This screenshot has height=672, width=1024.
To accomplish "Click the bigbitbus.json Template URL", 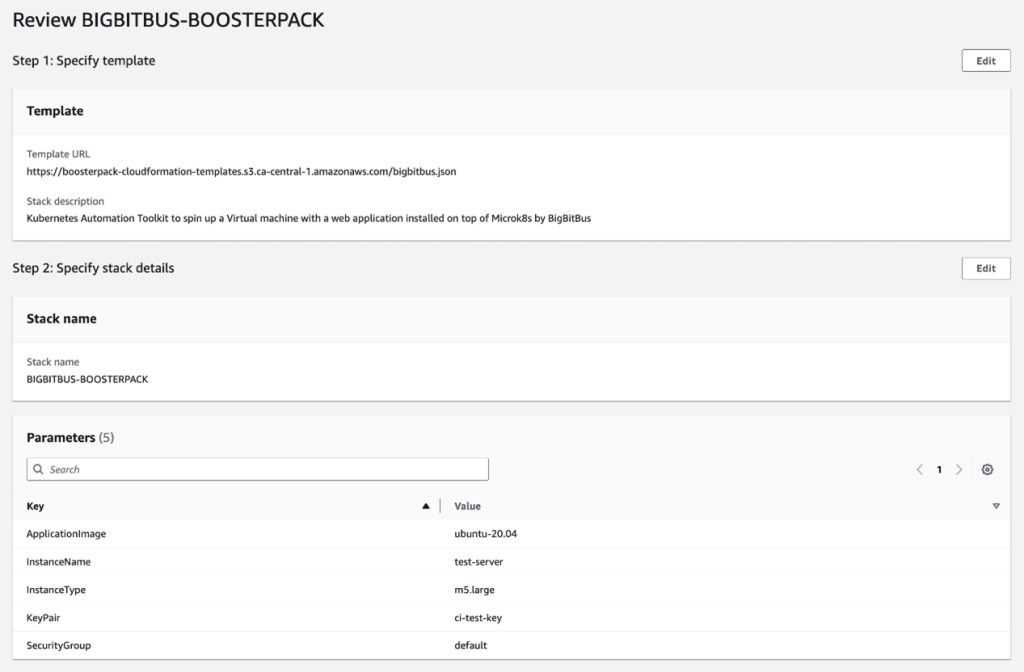I will (x=241, y=172).
